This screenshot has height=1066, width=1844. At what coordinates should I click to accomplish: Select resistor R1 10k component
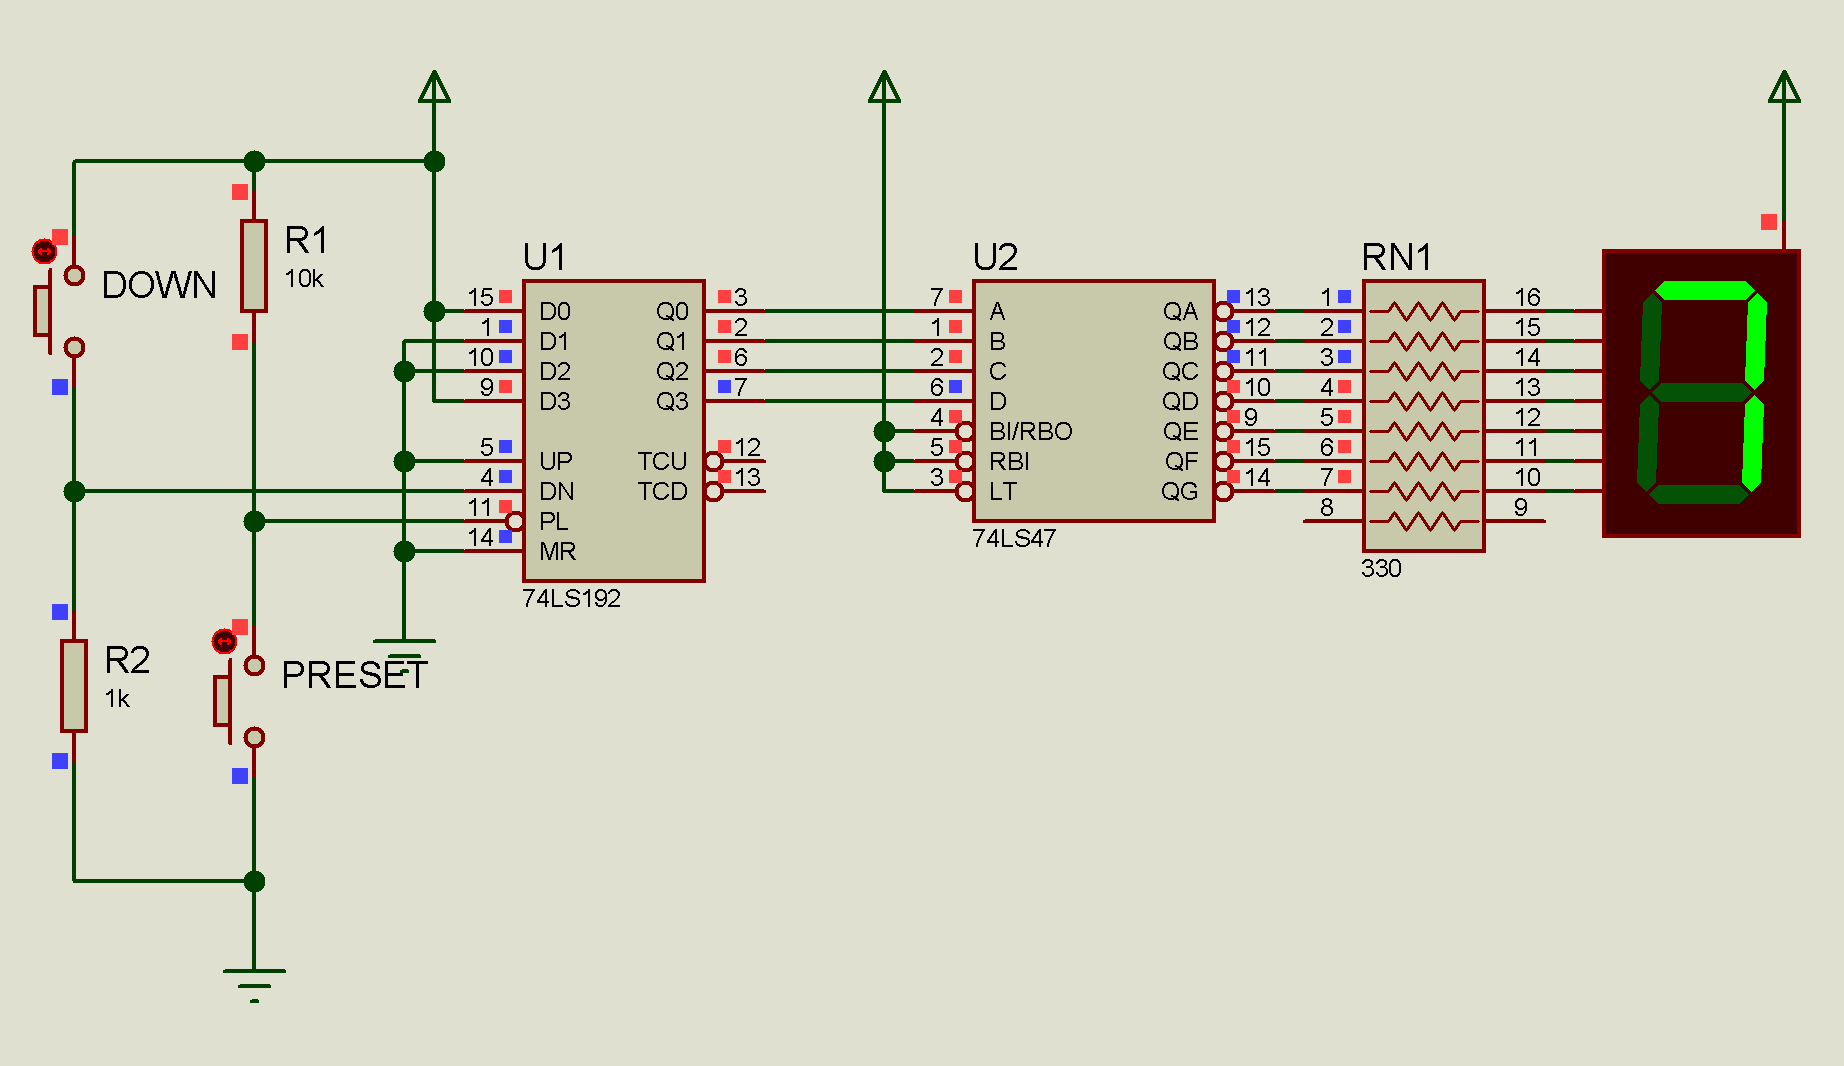click(x=254, y=266)
